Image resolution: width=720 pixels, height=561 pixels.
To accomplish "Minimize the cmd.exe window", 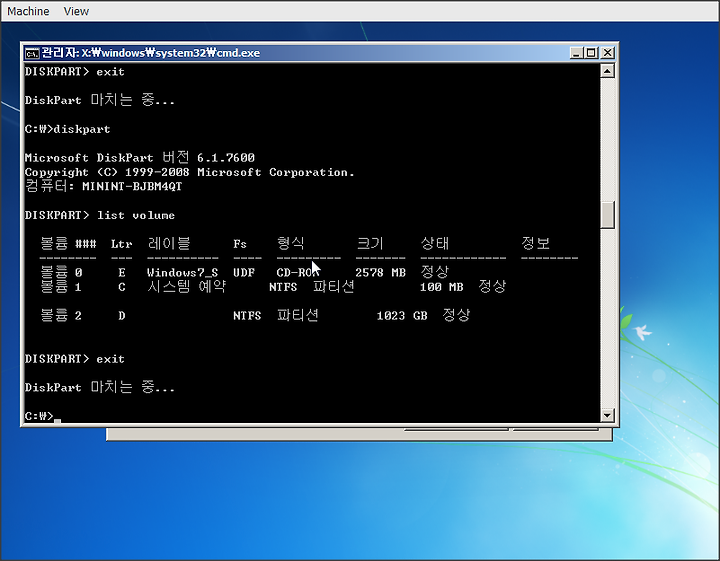I will tap(576, 53).
